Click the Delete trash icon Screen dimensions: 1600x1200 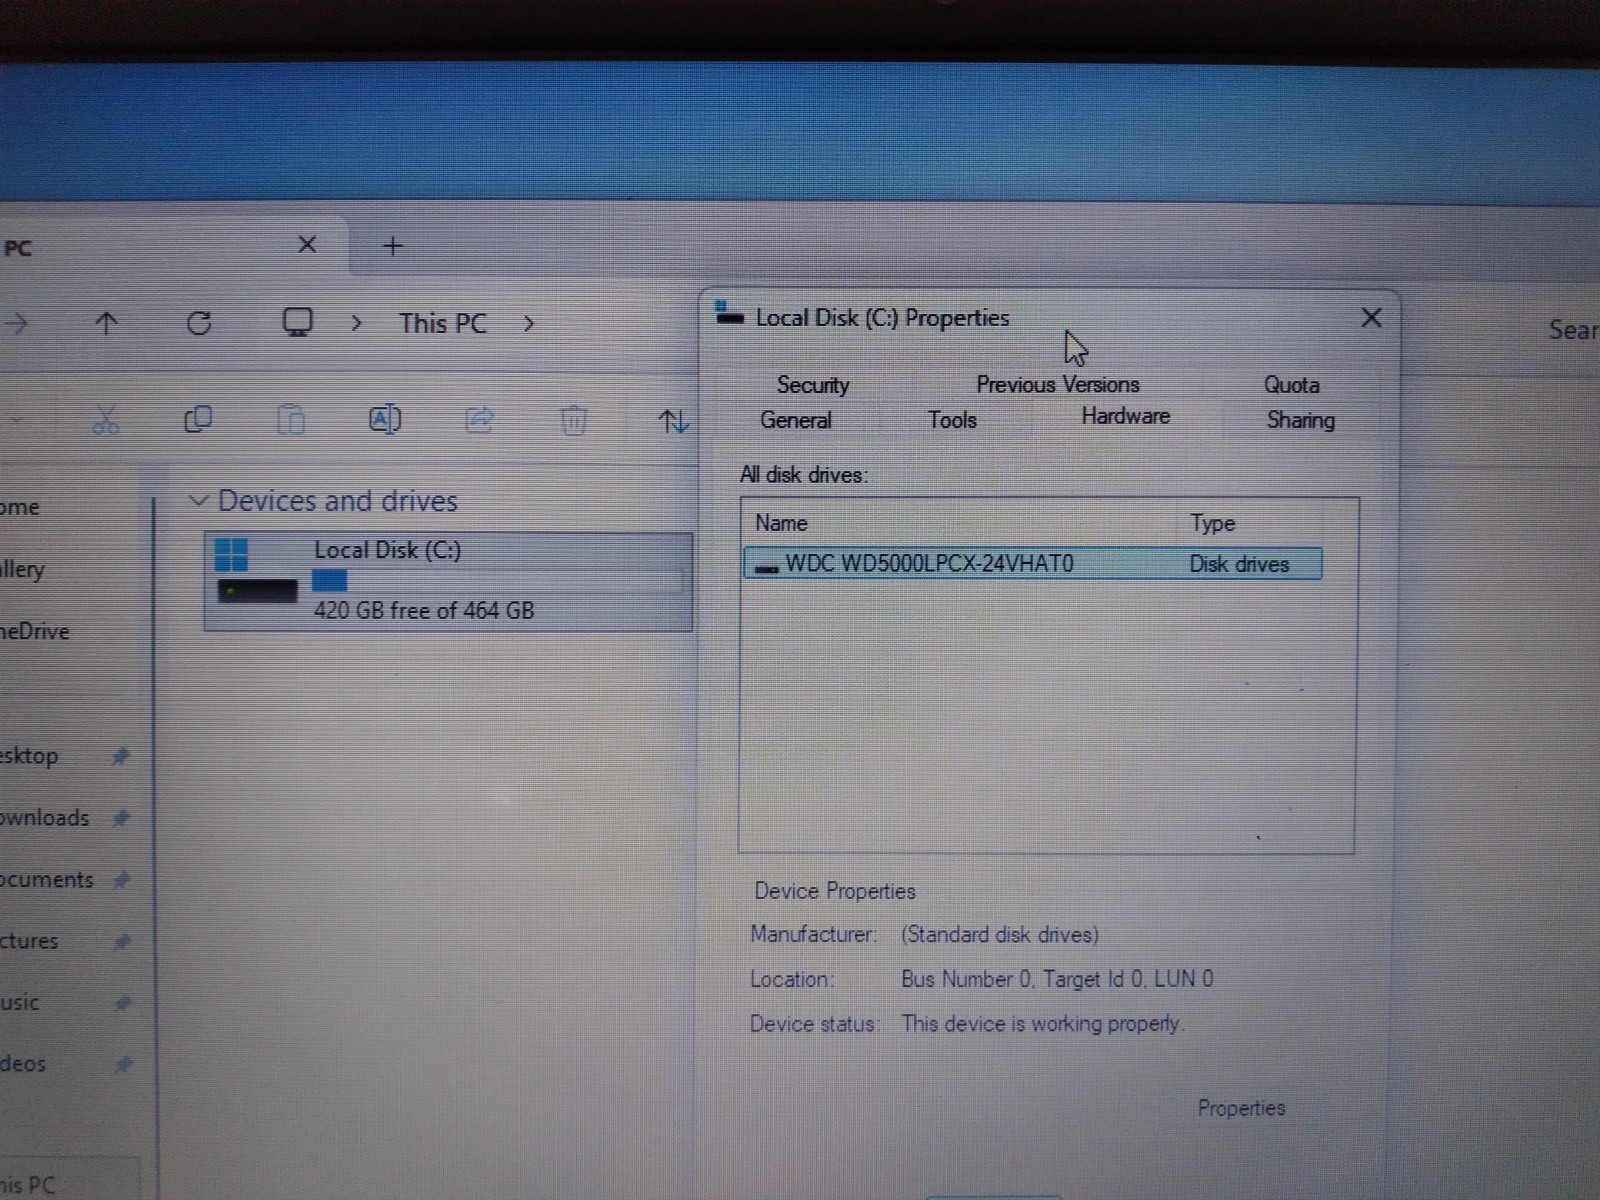[573, 420]
